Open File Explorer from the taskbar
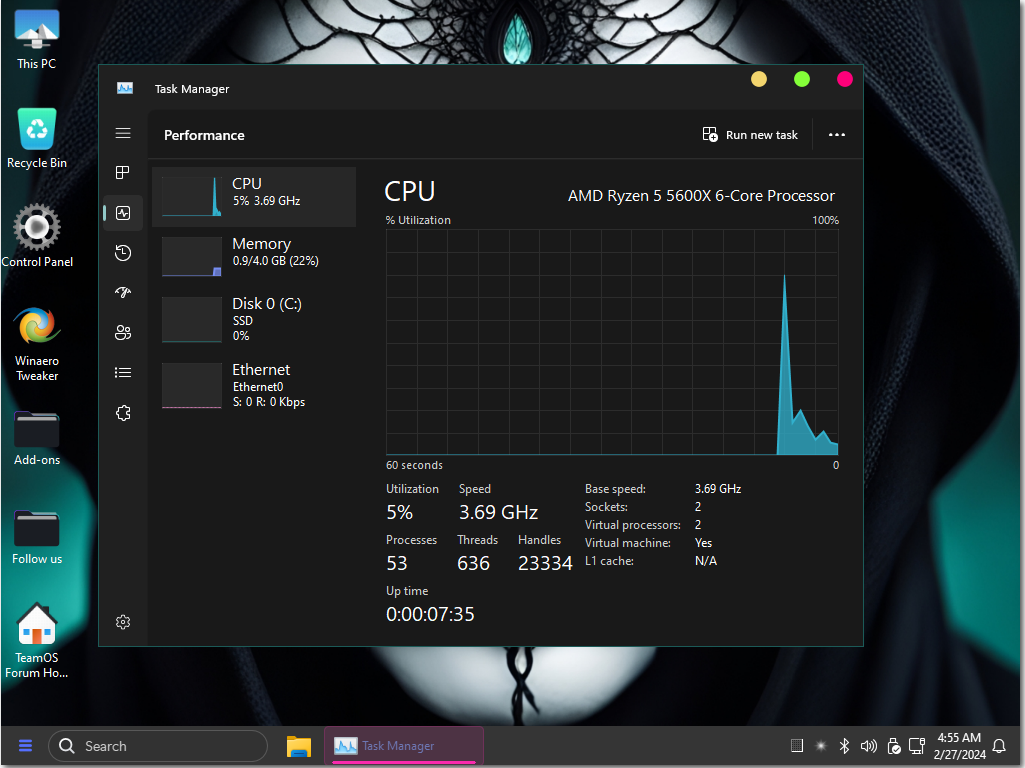 tap(298, 746)
